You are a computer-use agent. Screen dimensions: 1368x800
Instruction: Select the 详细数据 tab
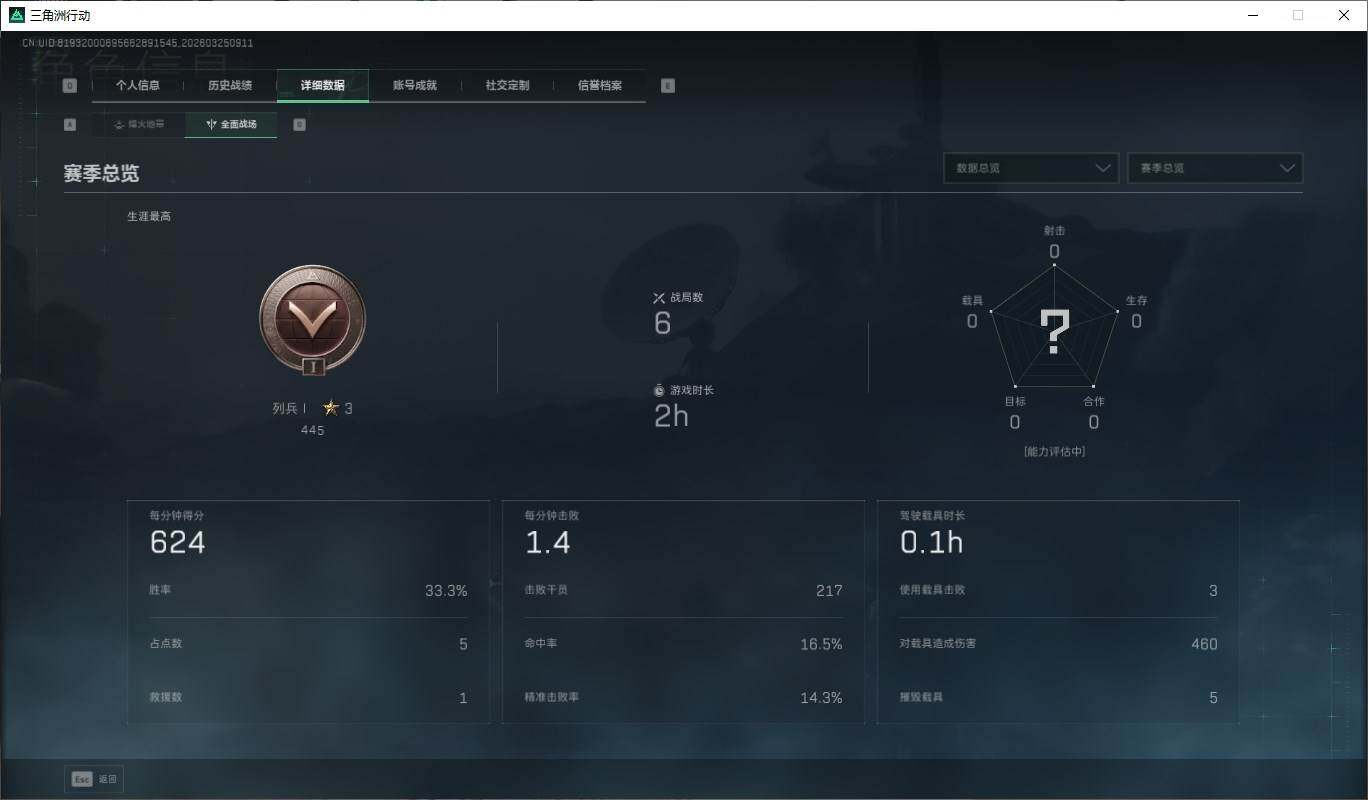point(323,85)
